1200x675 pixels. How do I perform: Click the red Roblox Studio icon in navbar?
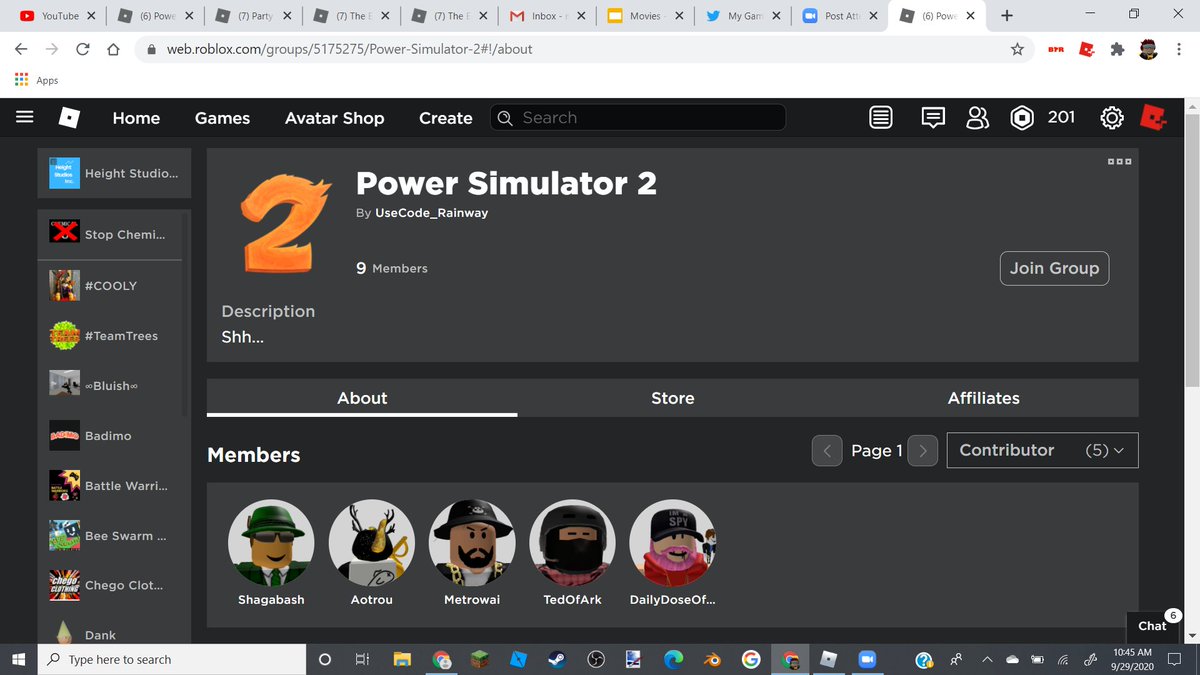click(x=1154, y=117)
